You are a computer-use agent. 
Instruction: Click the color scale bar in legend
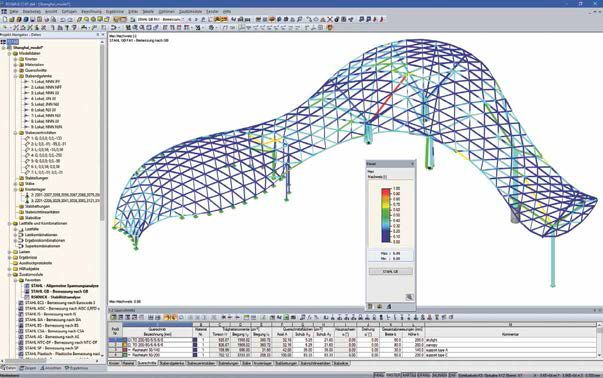[386, 215]
